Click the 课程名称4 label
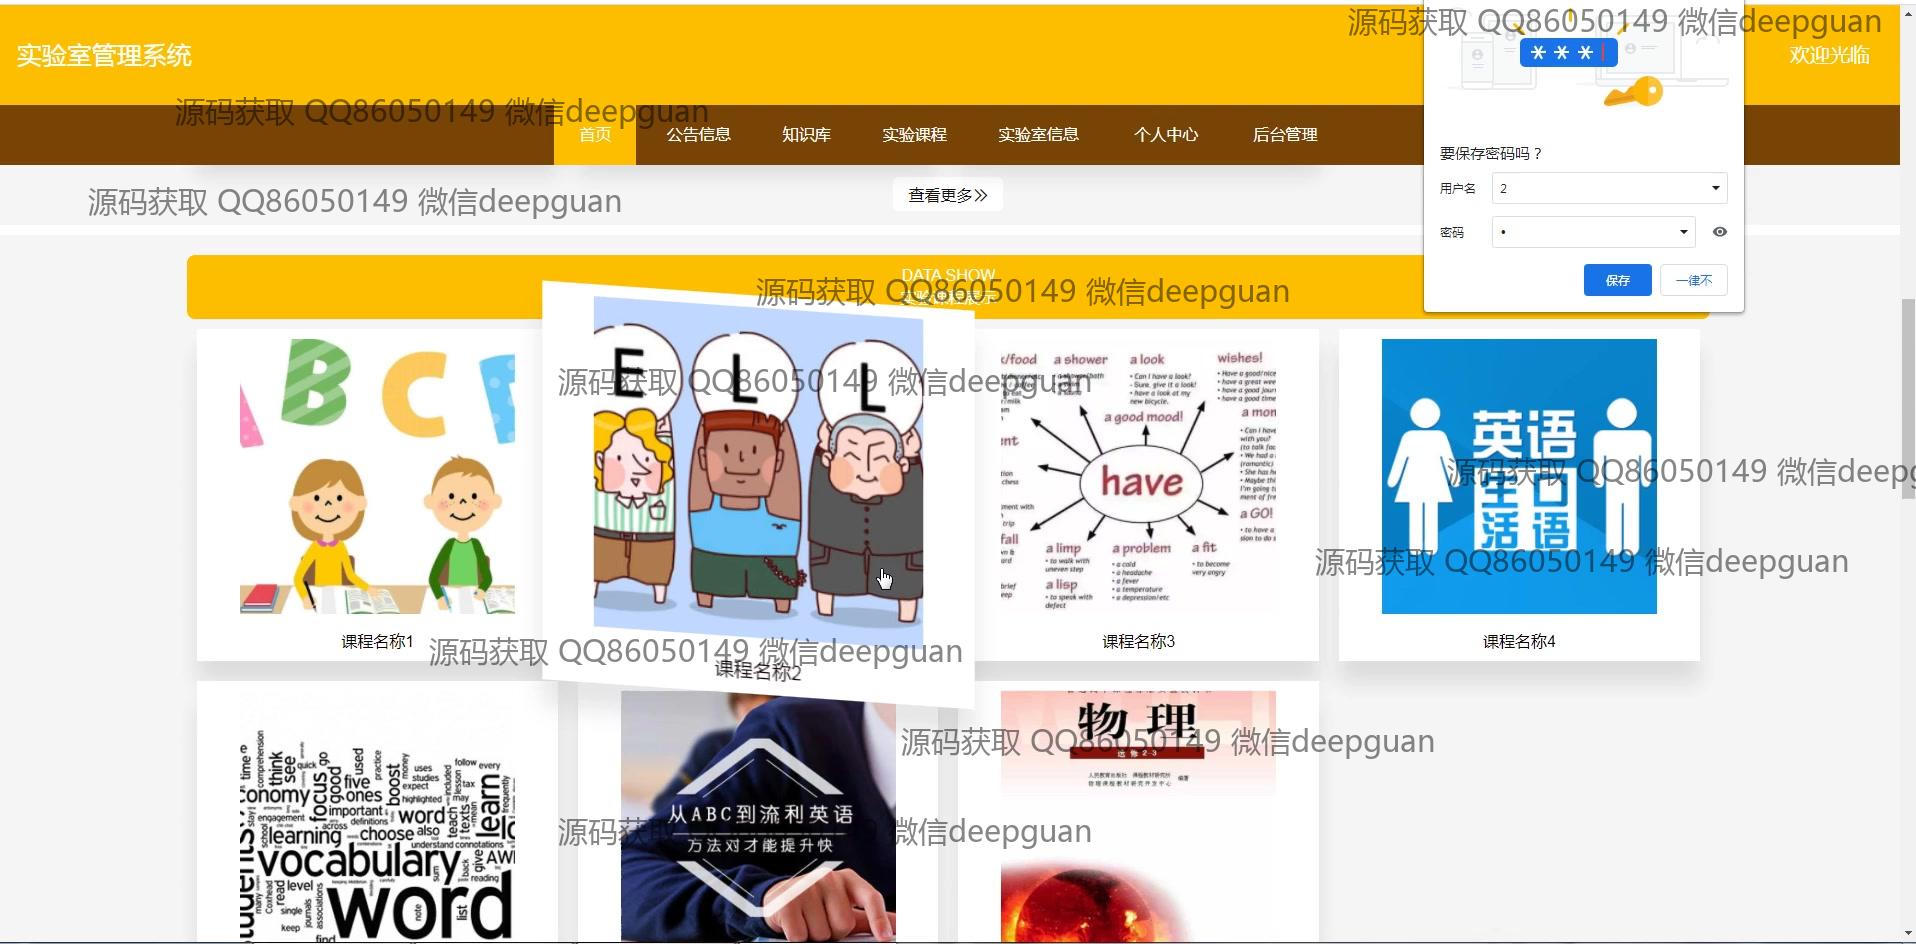1916x944 pixels. coord(1519,642)
